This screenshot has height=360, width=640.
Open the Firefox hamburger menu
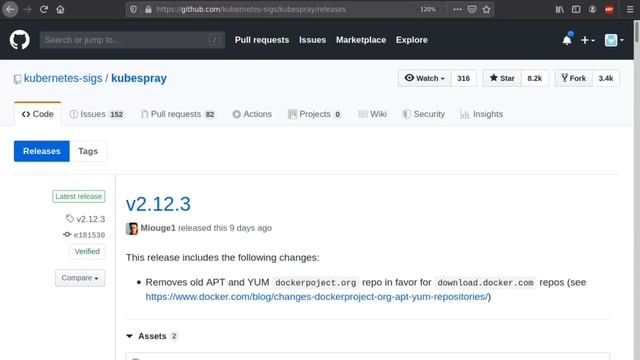point(630,9)
